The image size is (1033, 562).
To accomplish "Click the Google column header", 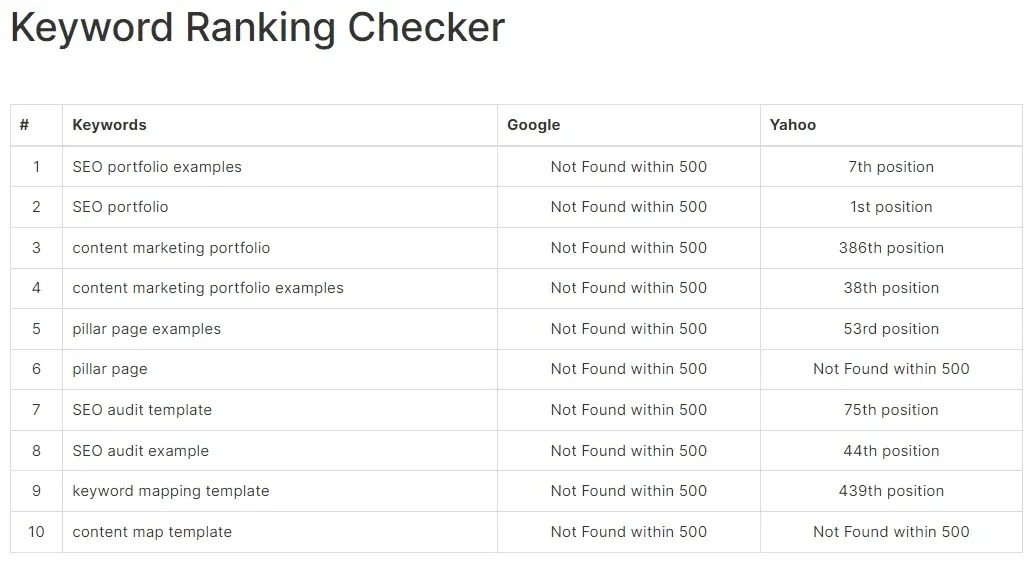I will point(534,125).
